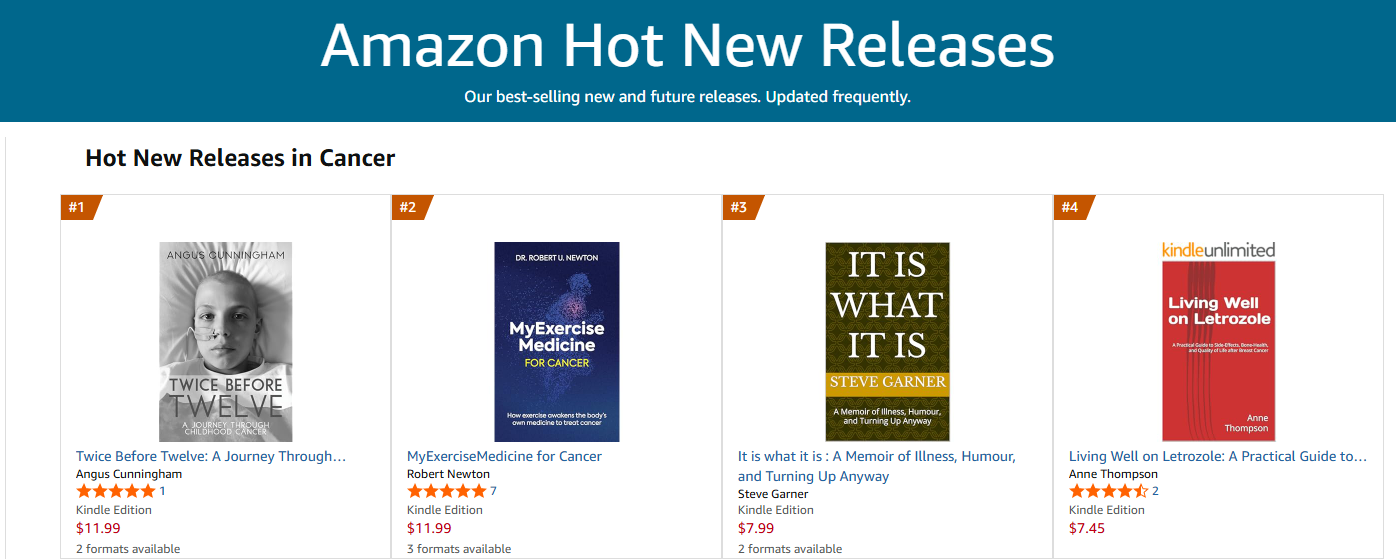
Task: Open star rating for MyExerciseMedicine
Action: click(x=447, y=491)
